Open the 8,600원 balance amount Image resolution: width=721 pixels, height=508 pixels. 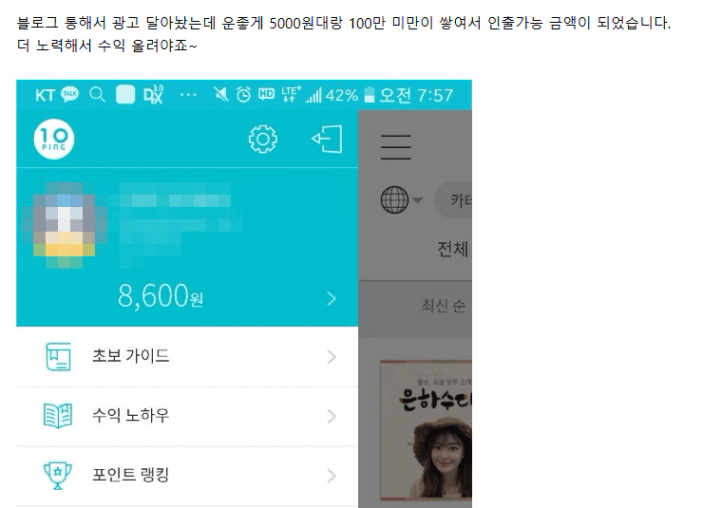click(160, 296)
